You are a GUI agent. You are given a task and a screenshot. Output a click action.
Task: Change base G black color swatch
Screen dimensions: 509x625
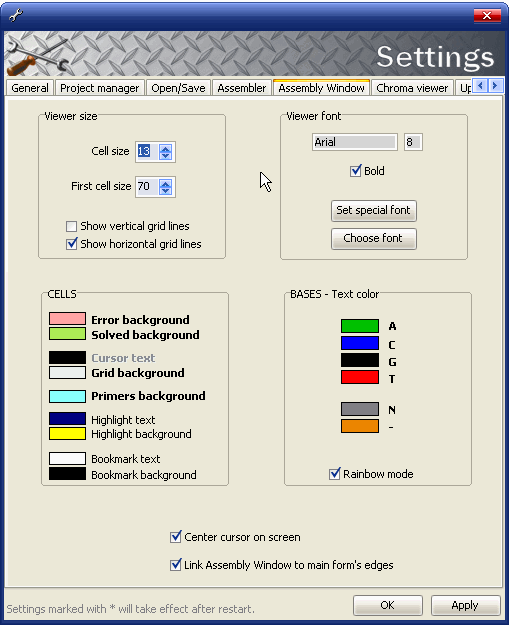click(360, 360)
